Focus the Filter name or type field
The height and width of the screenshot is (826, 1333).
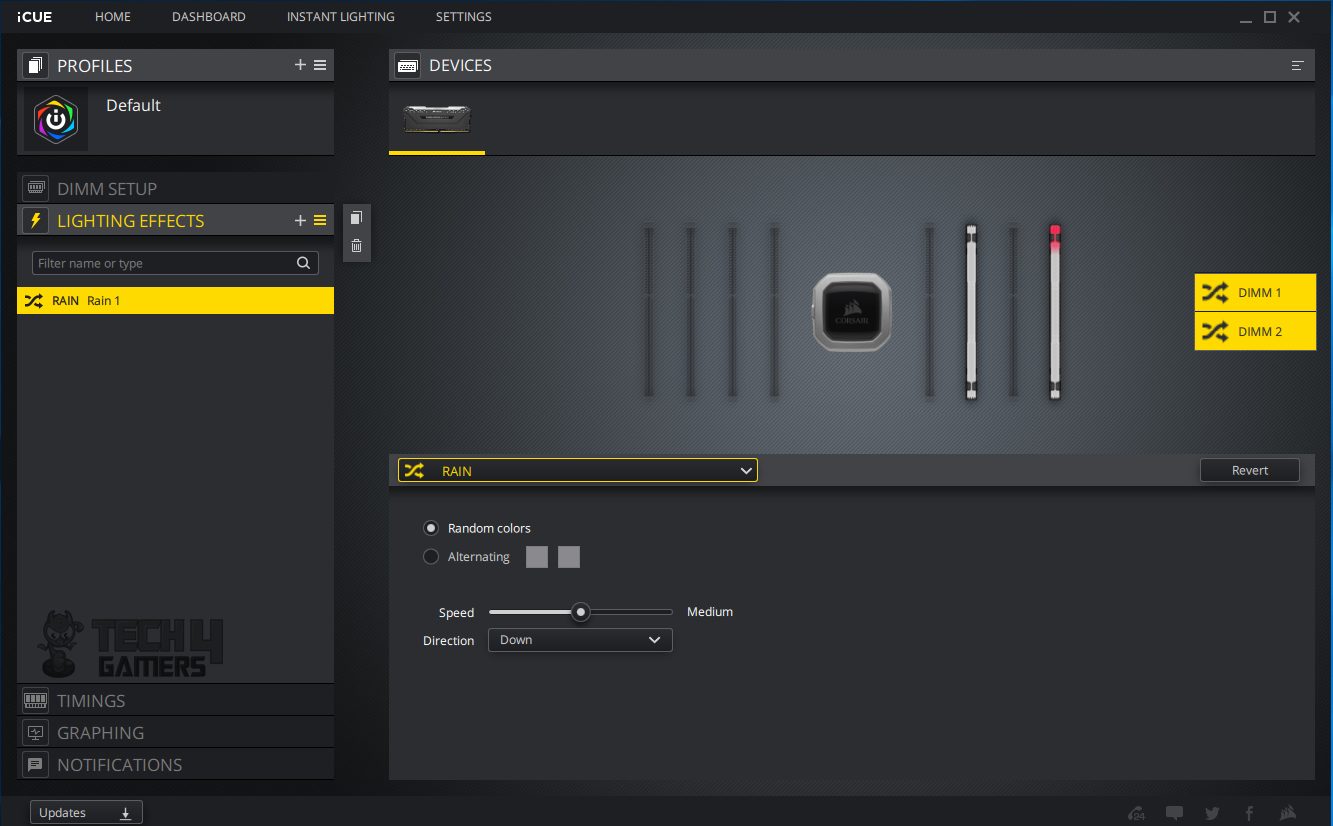pyautogui.click(x=175, y=263)
